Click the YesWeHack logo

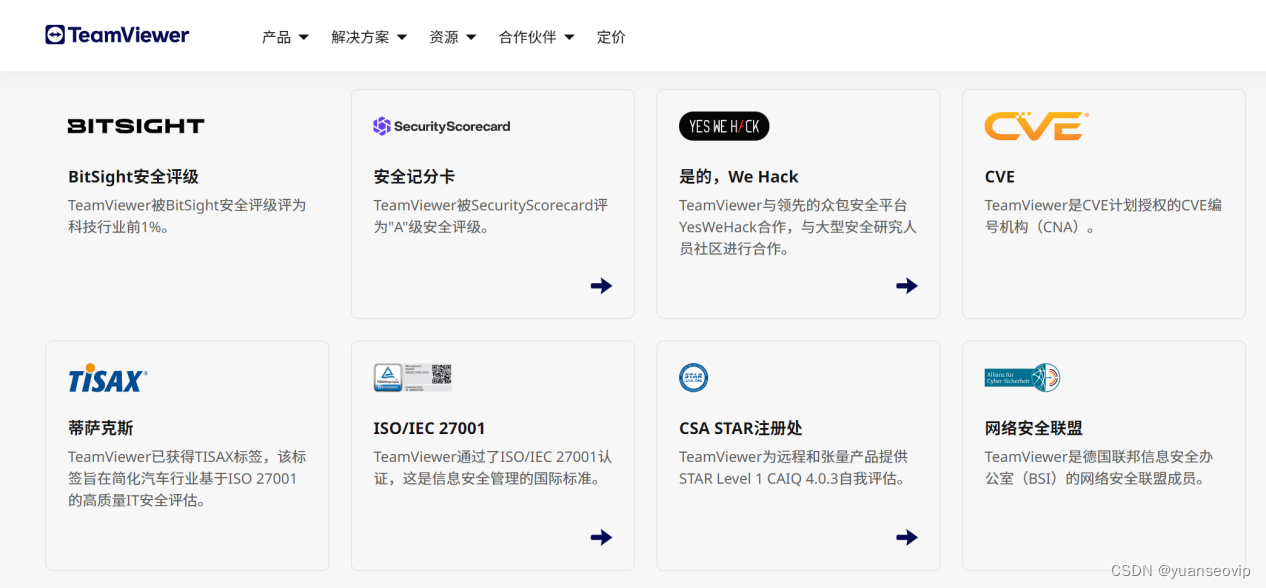[x=724, y=126]
